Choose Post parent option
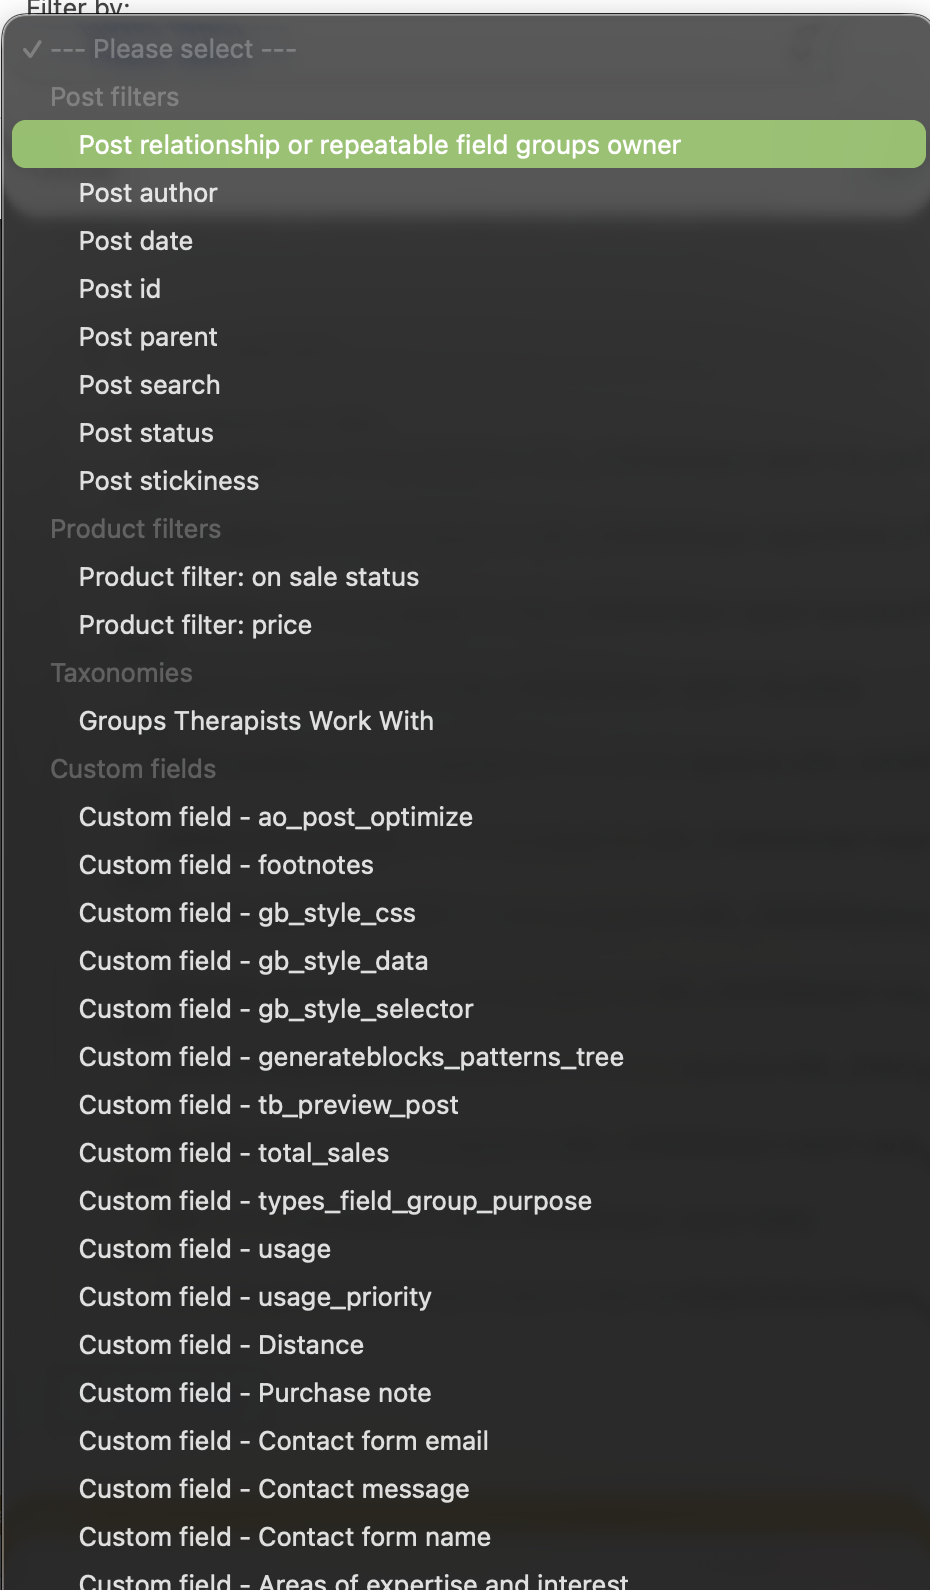Screen dimensions: 930x1590 148,337
